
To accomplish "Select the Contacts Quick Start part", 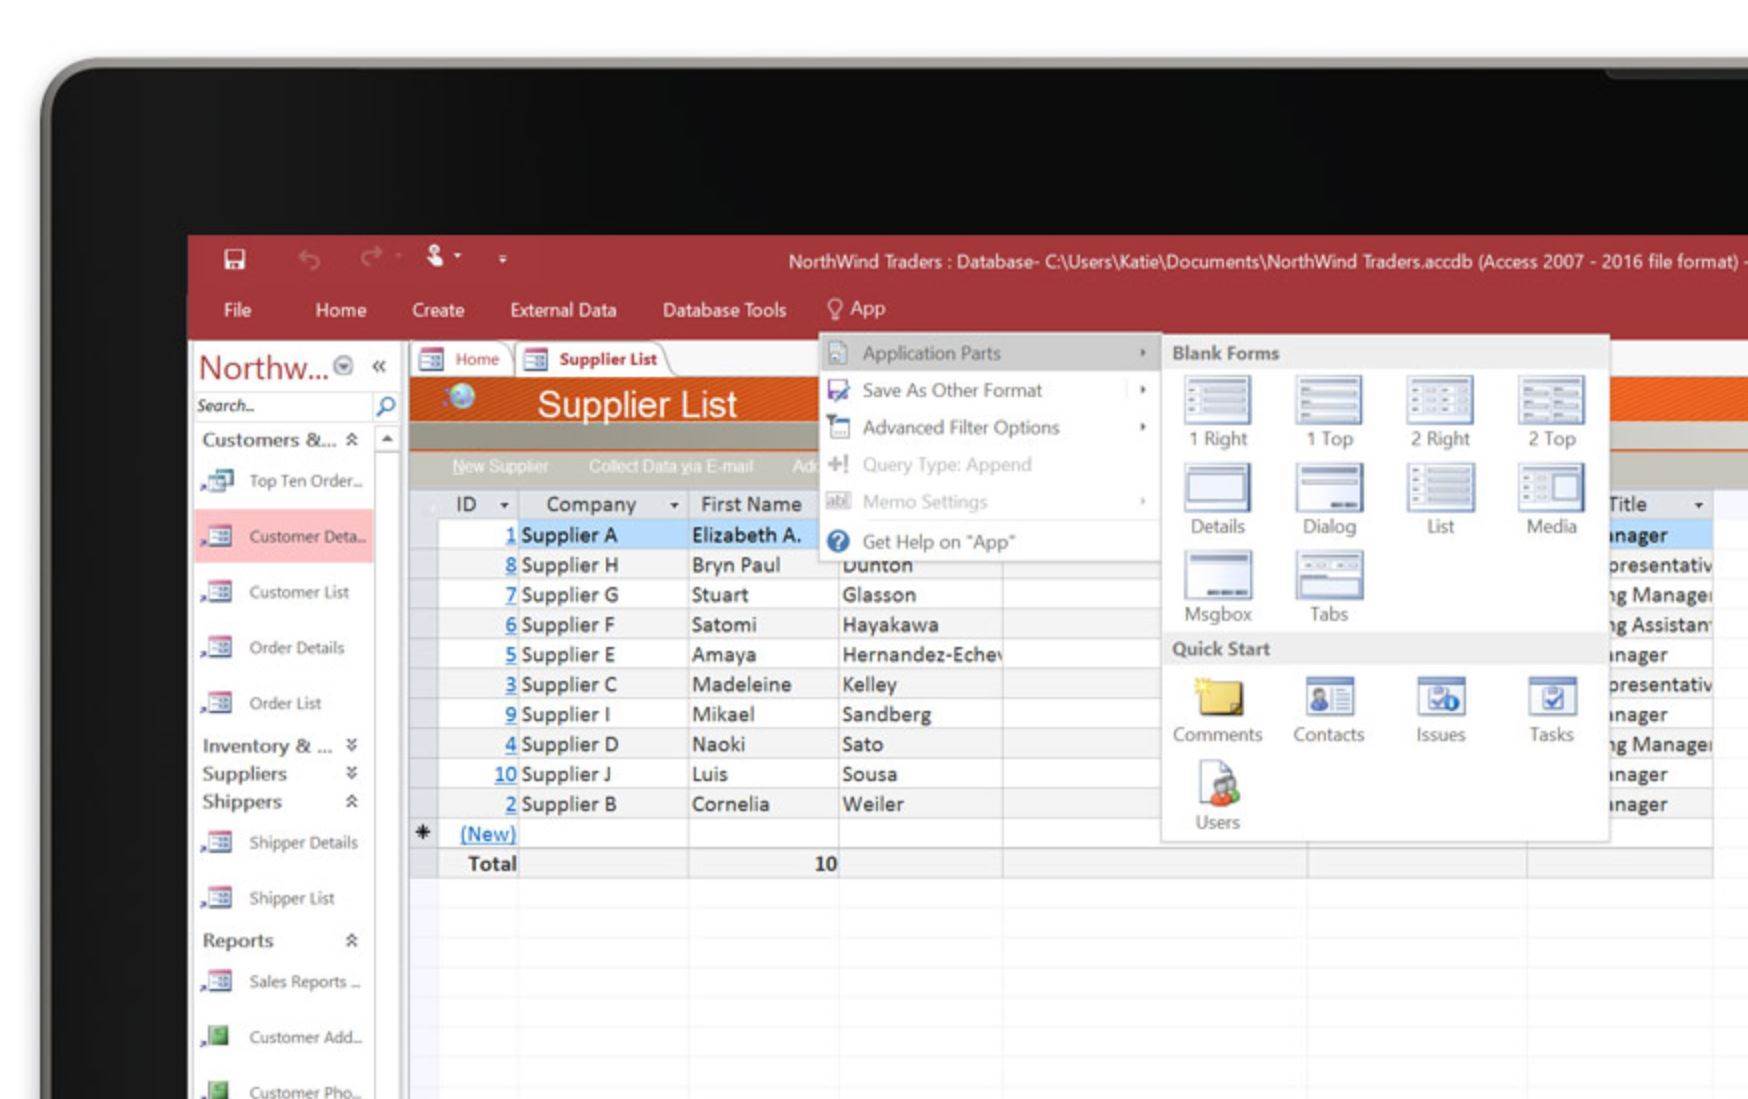I will tap(1329, 708).
